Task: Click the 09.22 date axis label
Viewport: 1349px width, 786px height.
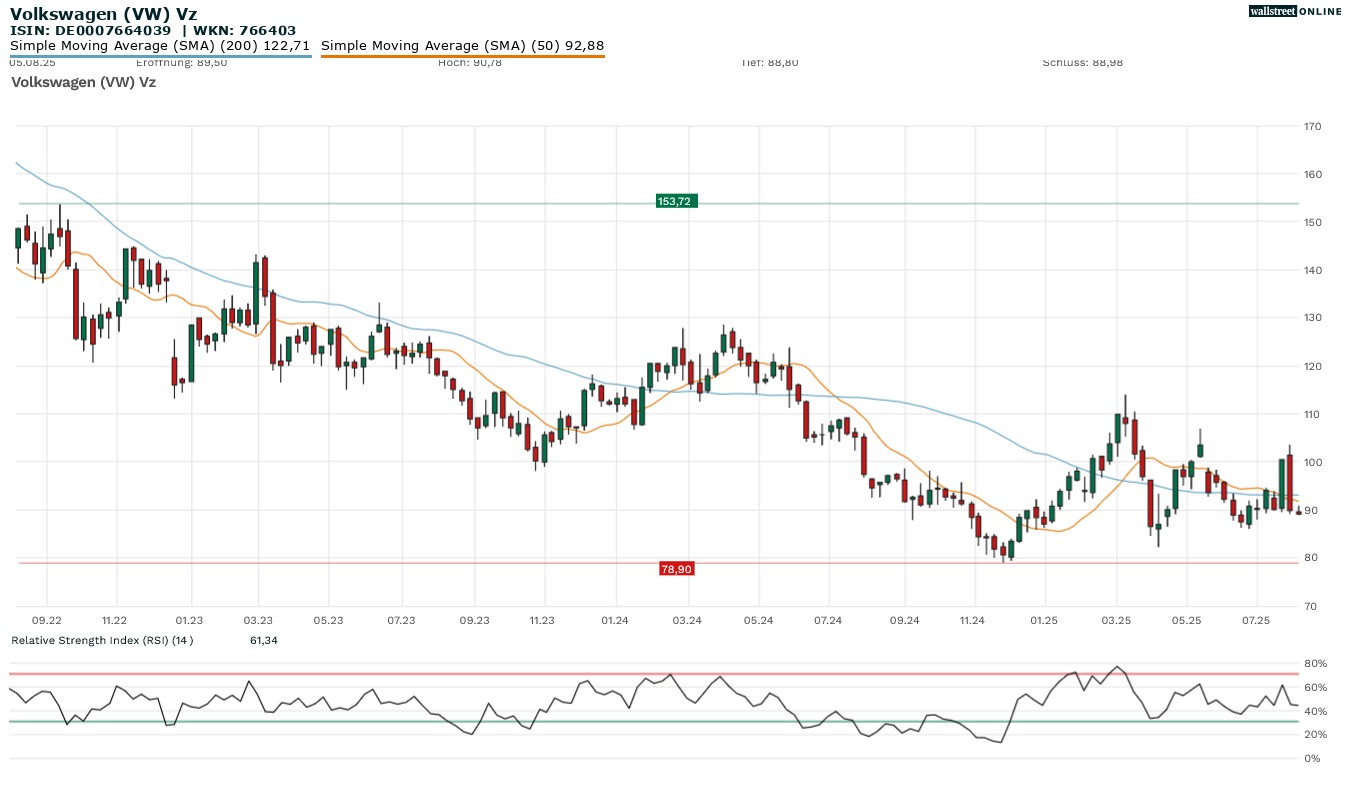Action: click(x=47, y=621)
